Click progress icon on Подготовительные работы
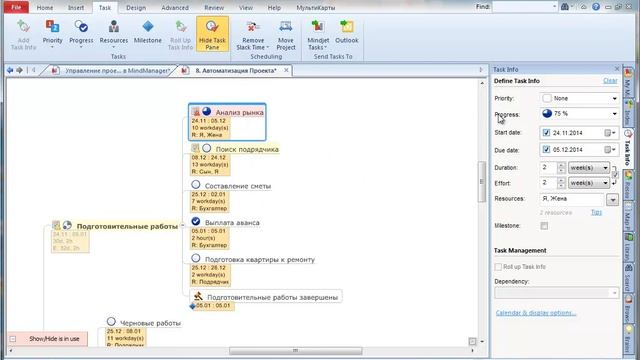640x360 pixels. tap(67, 225)
